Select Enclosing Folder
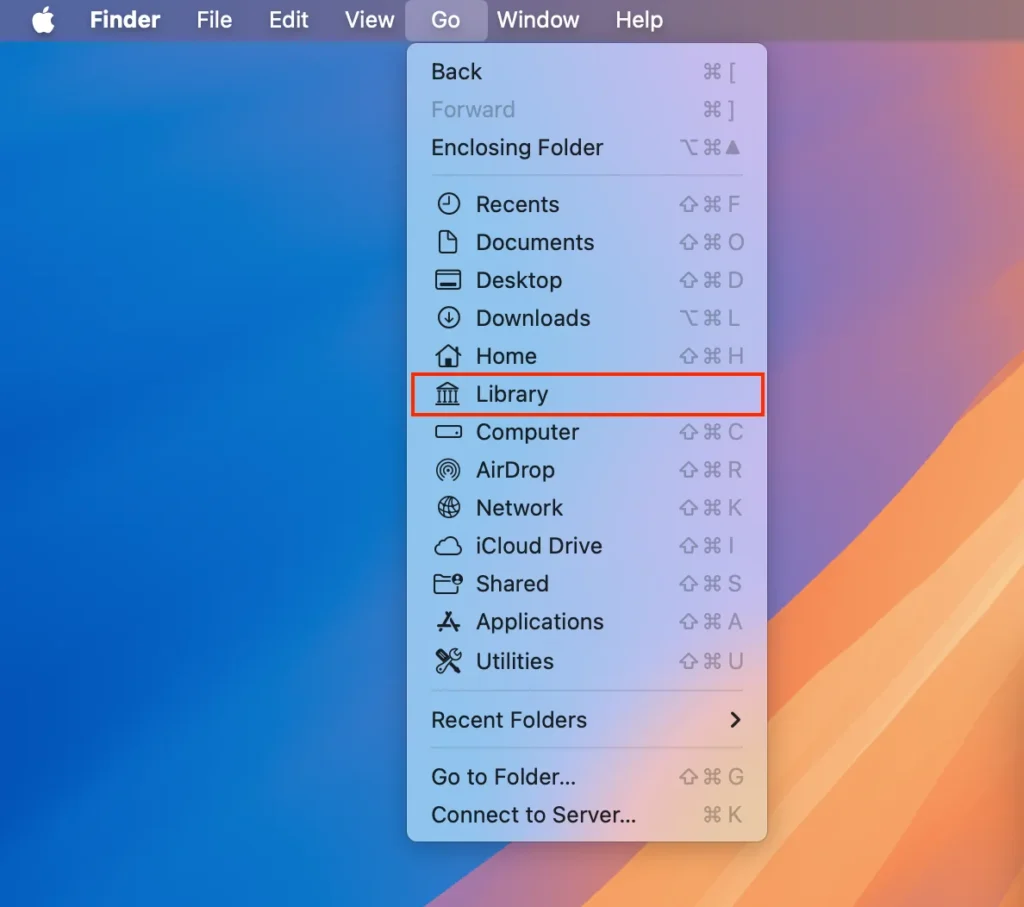The width and height of the screenshot is (1024, 907). [586, 148]
